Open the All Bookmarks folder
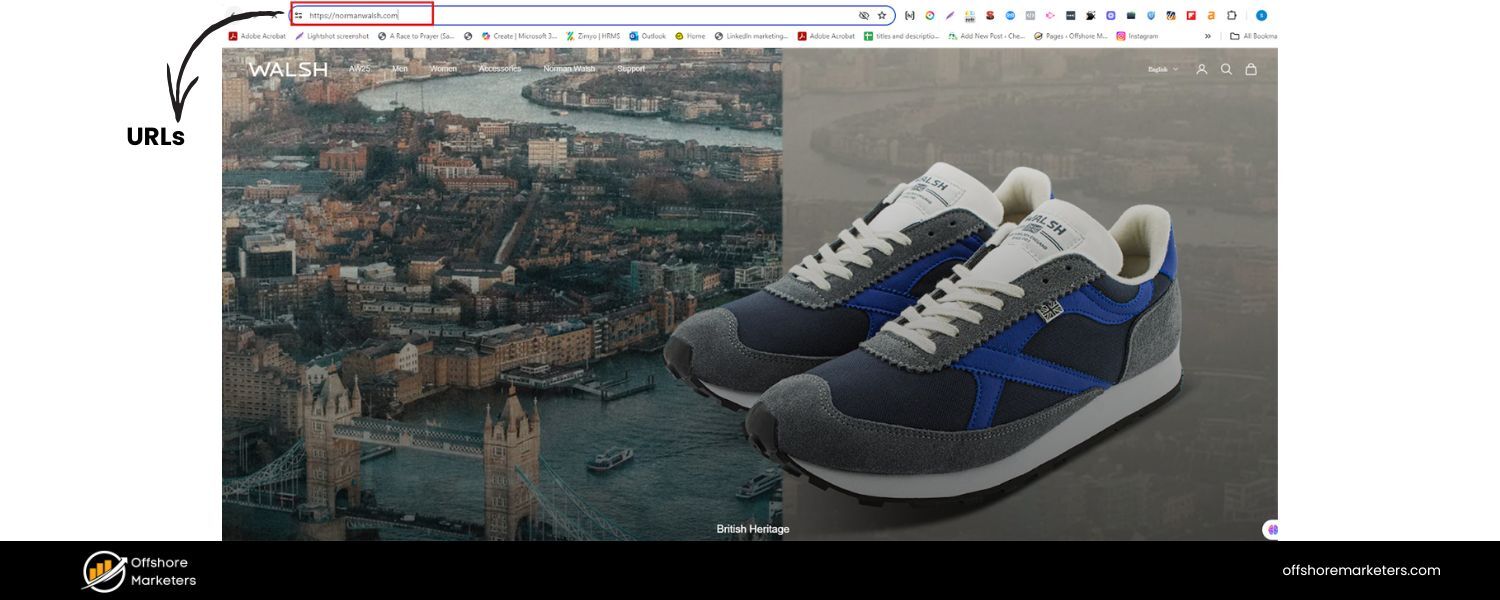1500x600 pixels. [1253, 36]
